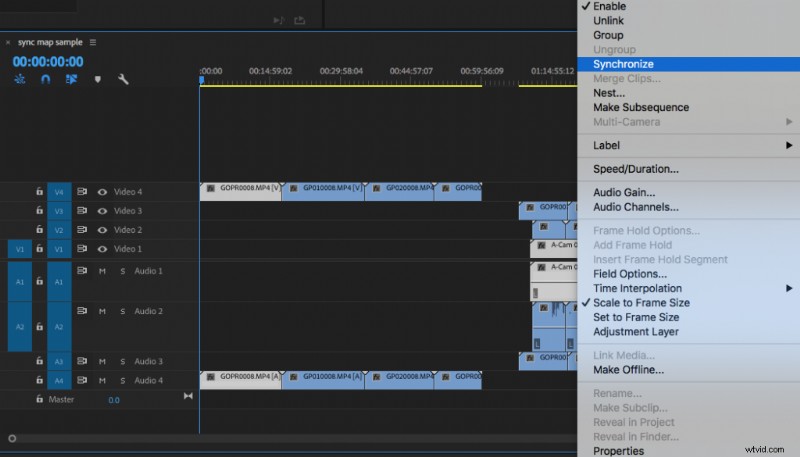Toggle the nest sequences insert option
This screenshot has height=457, width=800.
20,79
